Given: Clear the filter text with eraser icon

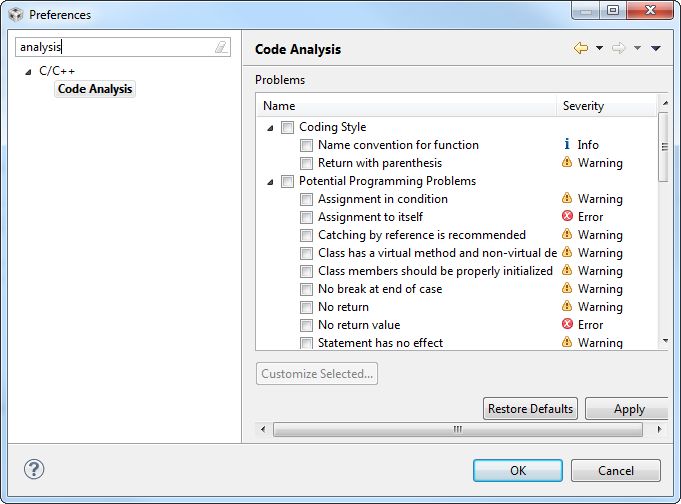Looking at the screenshot, I should pyautogui.click(x=220, y=47).
